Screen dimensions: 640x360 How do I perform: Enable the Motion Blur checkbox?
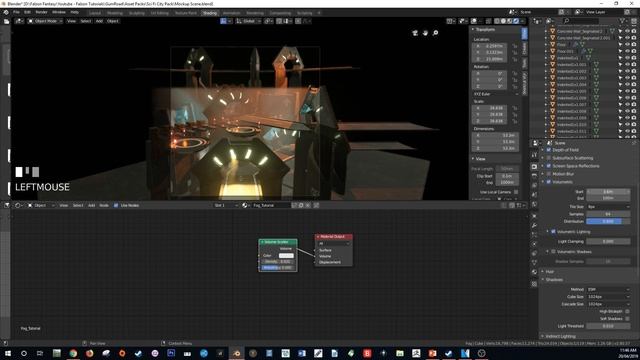(549, 174)
